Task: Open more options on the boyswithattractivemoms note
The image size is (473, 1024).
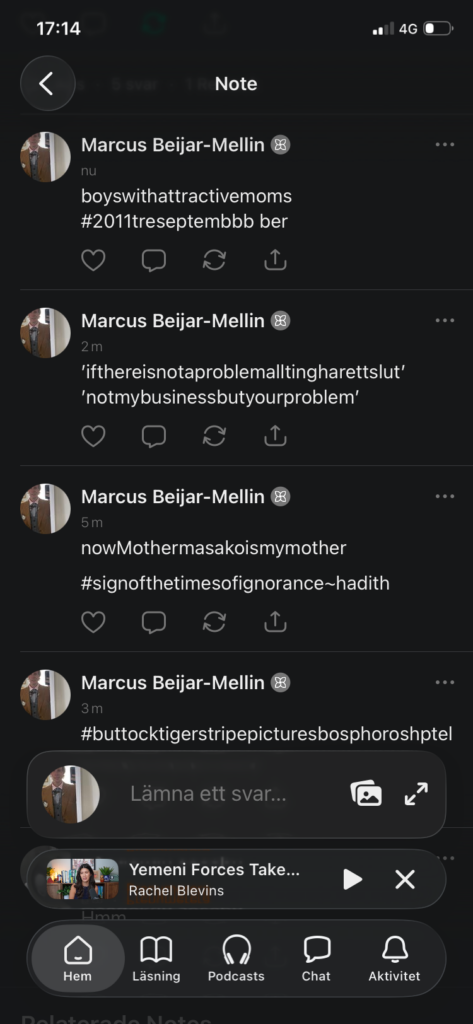Action: (x=444, y=144)
